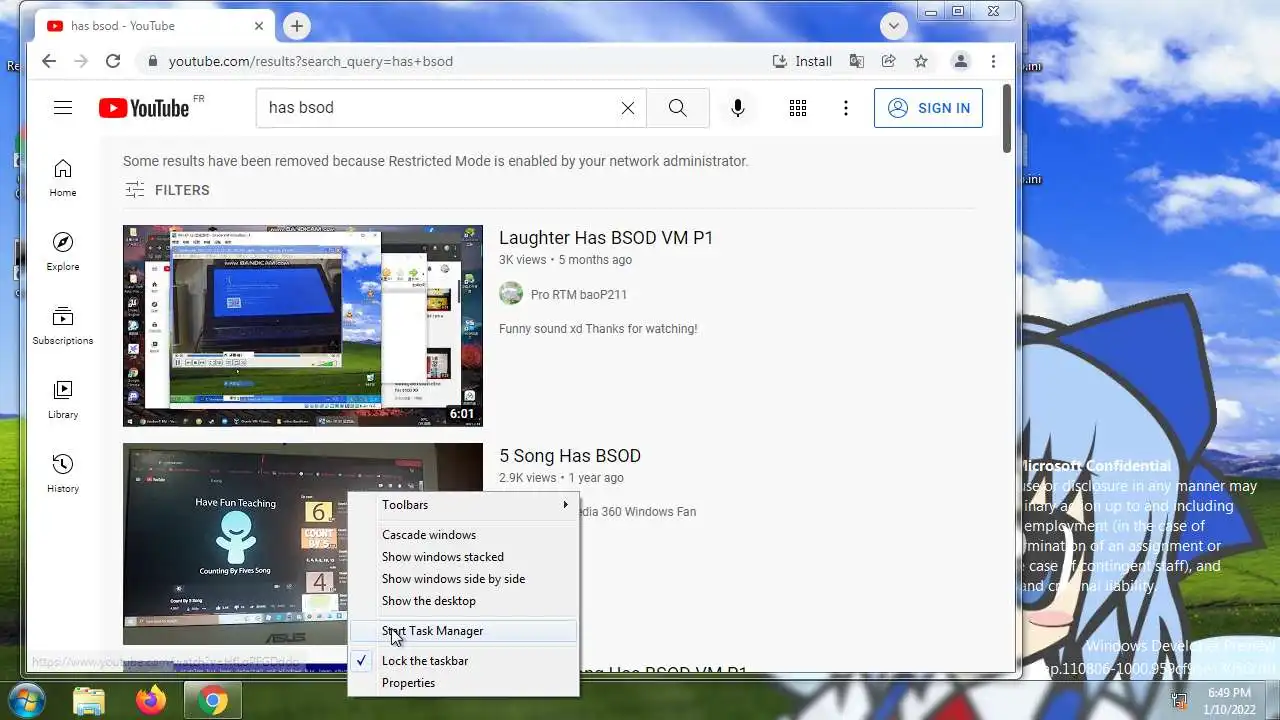Select Start Task Manager
Image resolution: width=1280 pixels, height=720 pixels.
[x=463, y=631]
